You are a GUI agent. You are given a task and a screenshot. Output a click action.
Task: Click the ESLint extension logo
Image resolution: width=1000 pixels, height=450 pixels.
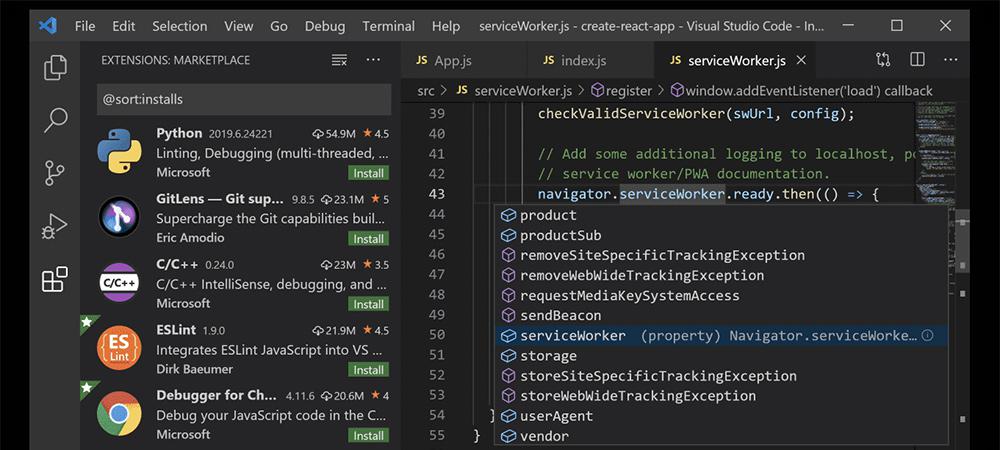click(x=119, y=348)
